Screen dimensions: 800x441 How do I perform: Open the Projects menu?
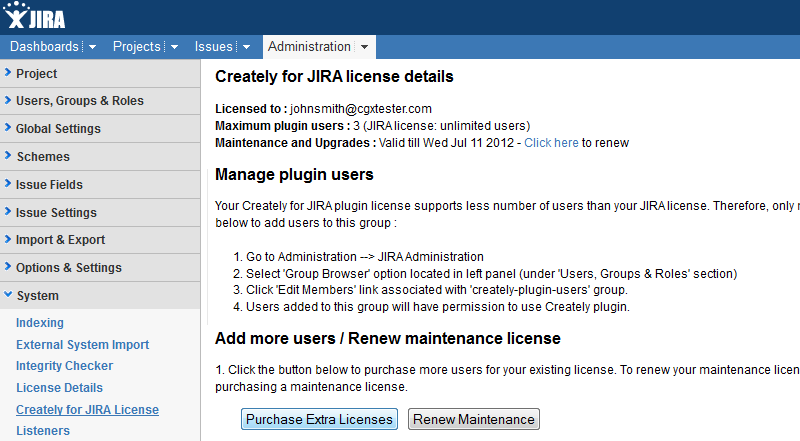[x=137, y=46]
